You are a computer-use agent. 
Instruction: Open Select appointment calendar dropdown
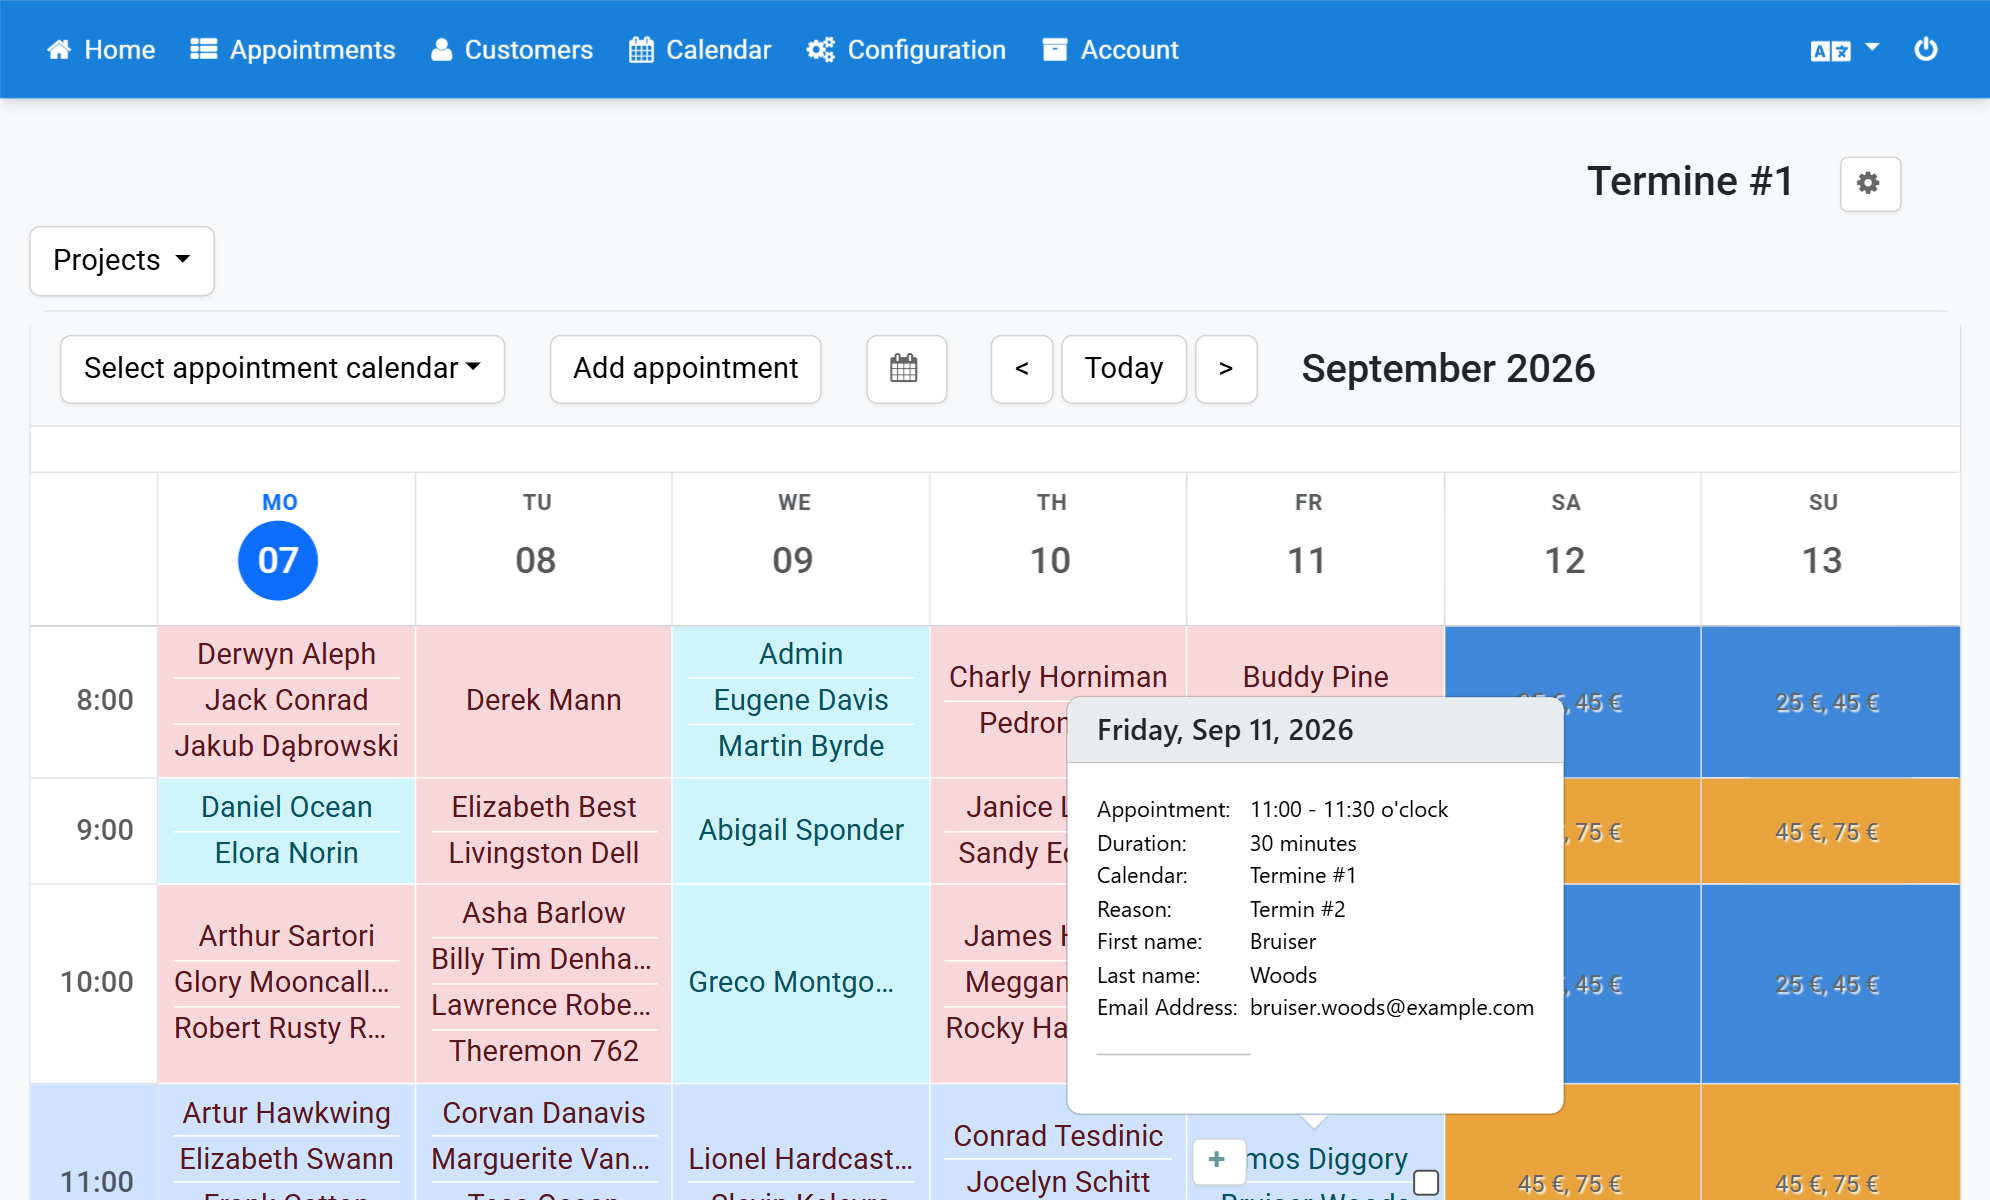coord(282,369)
